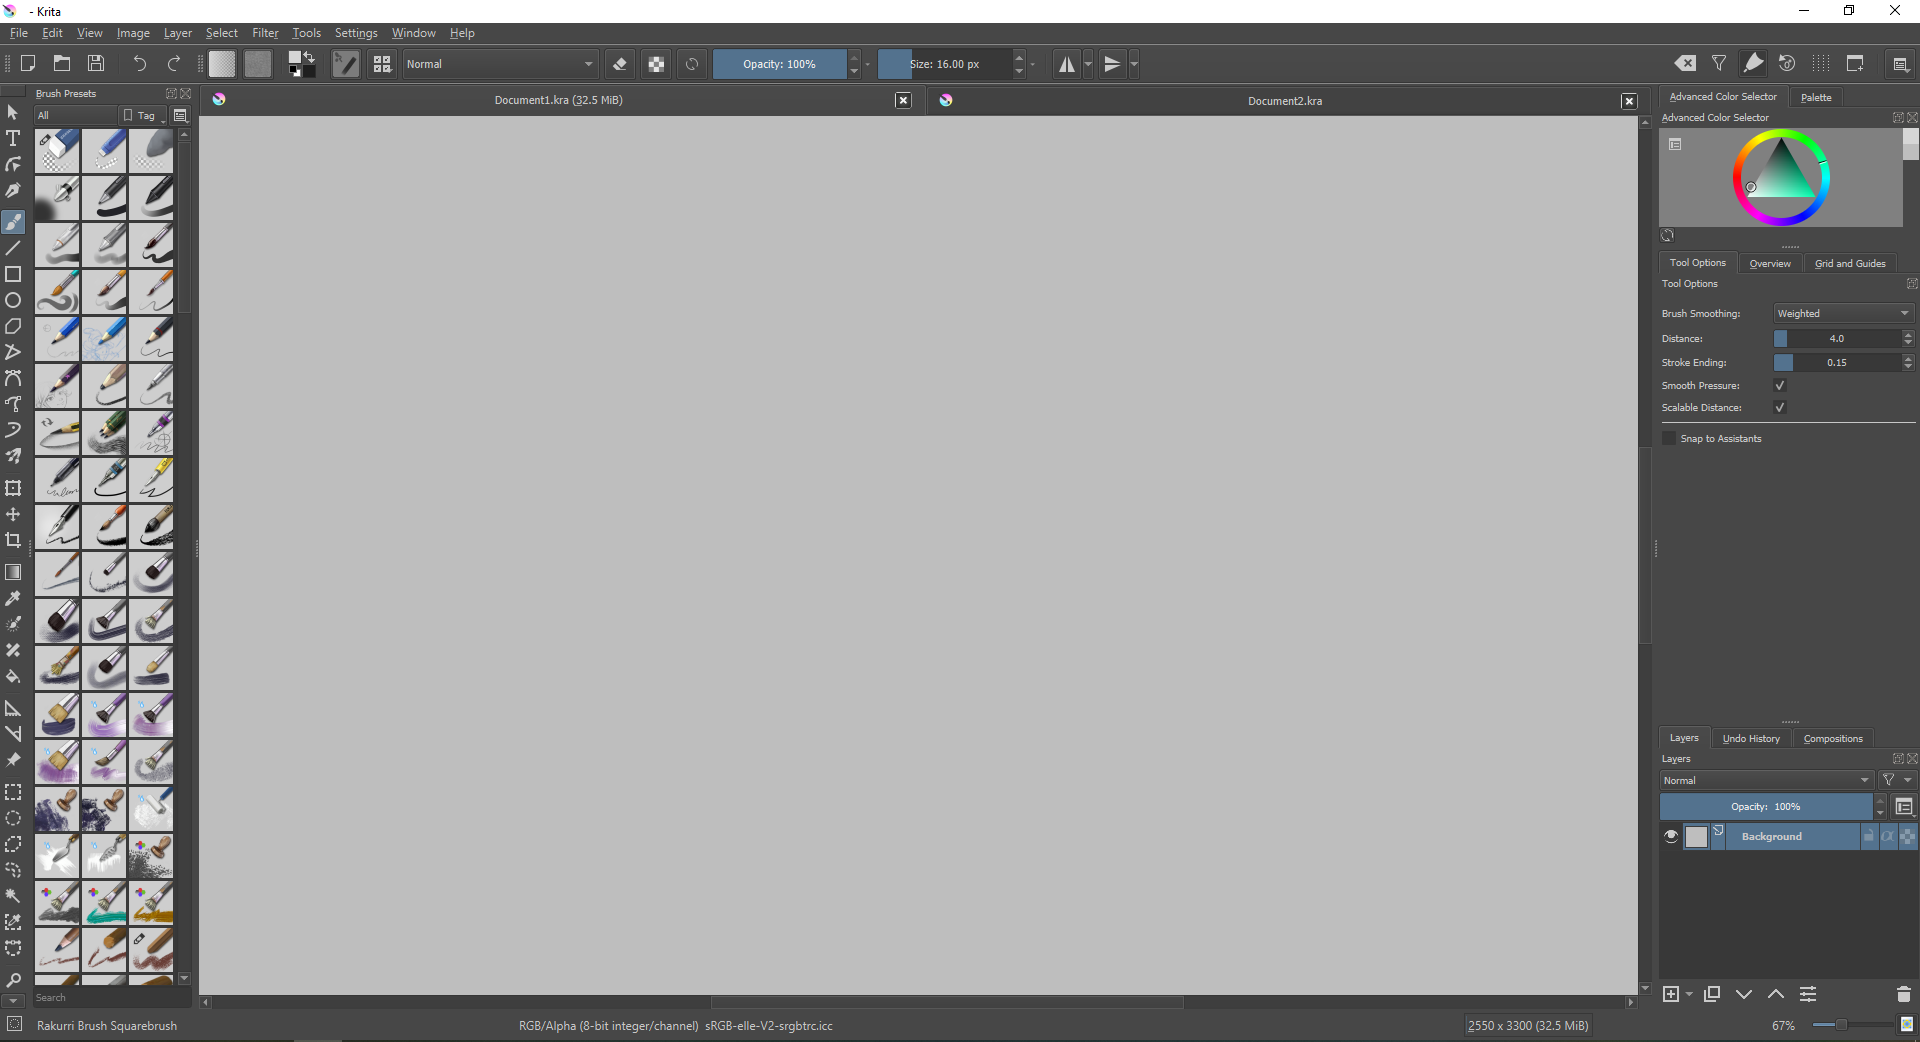Viewport: 1920px width, 1042px height.
Task: Save the current document
Action: pyautogui.click(x=96, y=64)
